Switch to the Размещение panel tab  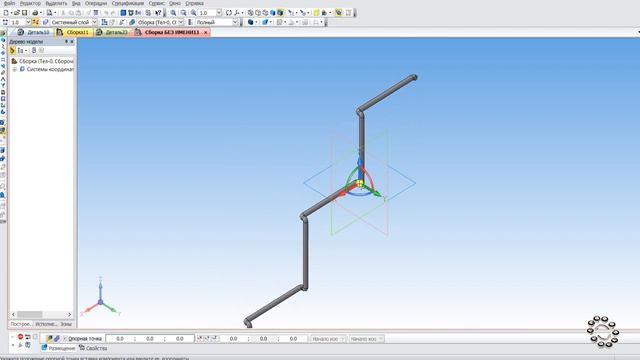tap(58, 348)
